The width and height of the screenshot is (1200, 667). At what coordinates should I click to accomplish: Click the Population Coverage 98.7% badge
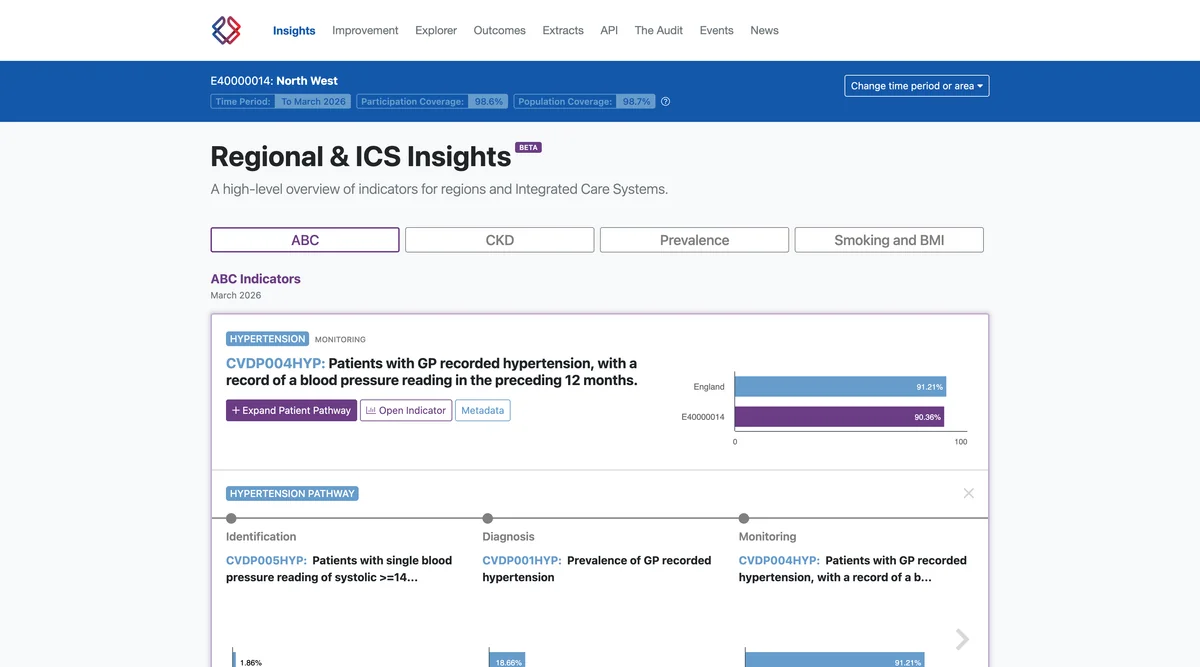pyautogui.click(x=584, y=101)
